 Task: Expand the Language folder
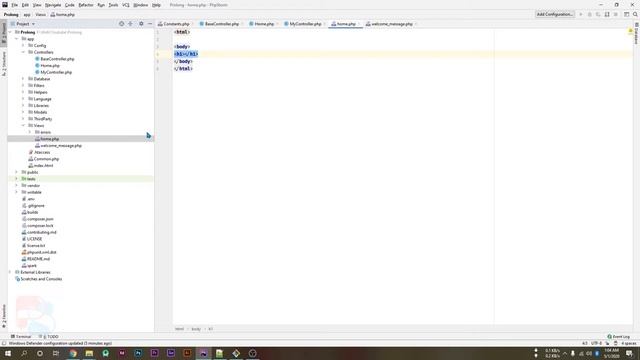coord(23,99)
